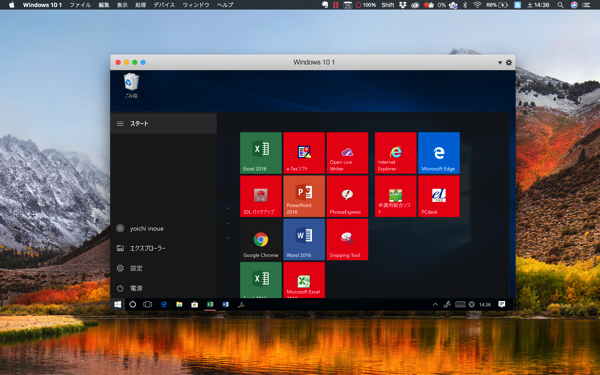
Task: Open Microsoft Store from the taskbar
Action: (x=194, y=304)
